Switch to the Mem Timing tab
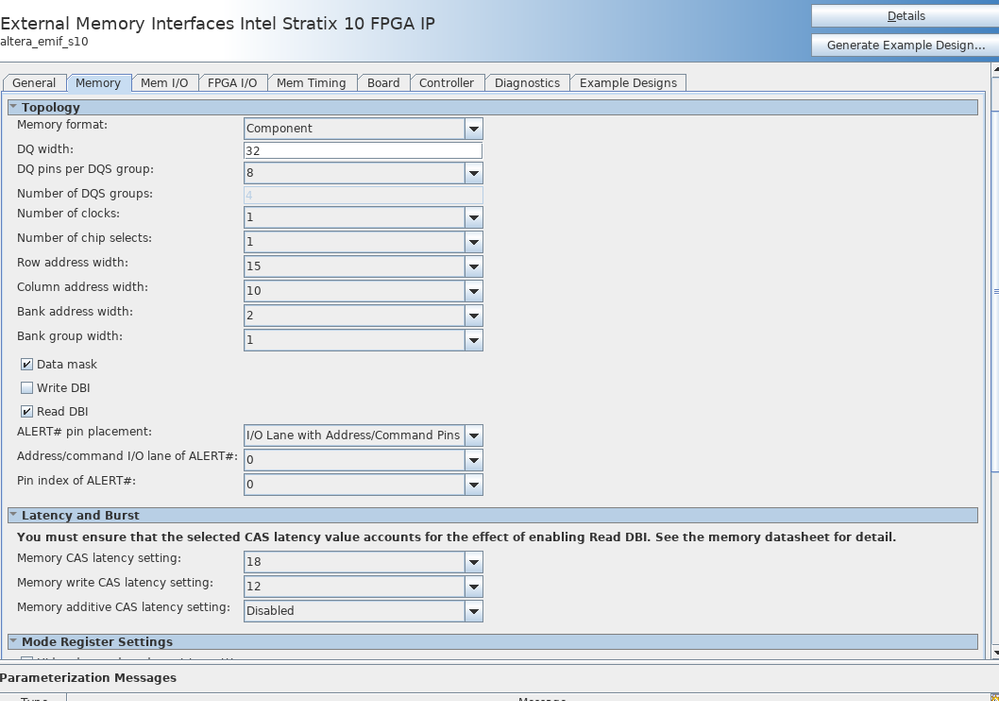 coord(311,83)
